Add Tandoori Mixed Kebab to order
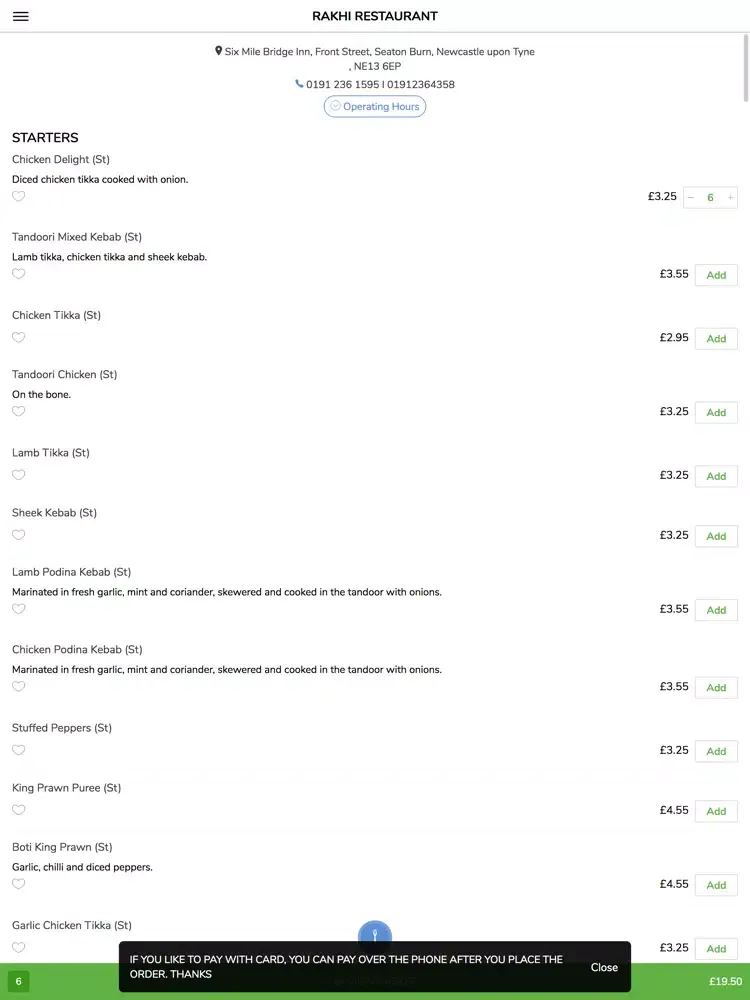This screenshot has width=750, height=1000. click(716, 275)
